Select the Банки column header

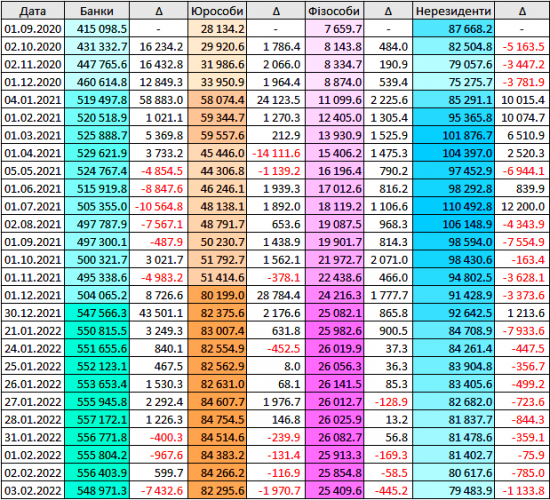97,11
